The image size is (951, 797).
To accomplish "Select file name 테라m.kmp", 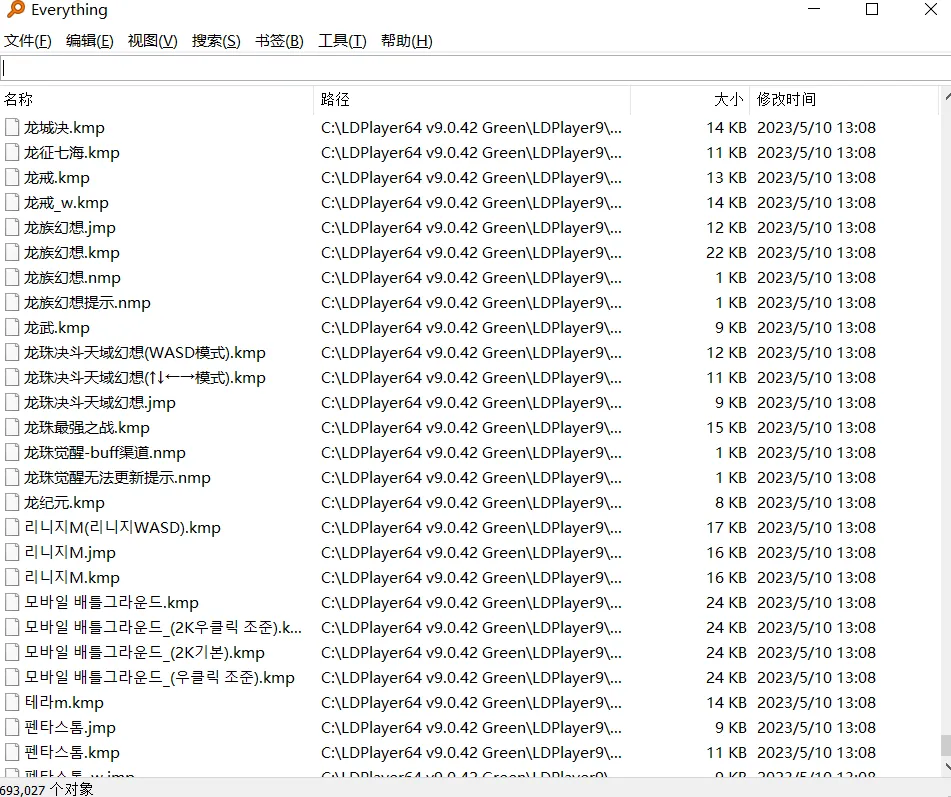I will click(x=64, y=702).
